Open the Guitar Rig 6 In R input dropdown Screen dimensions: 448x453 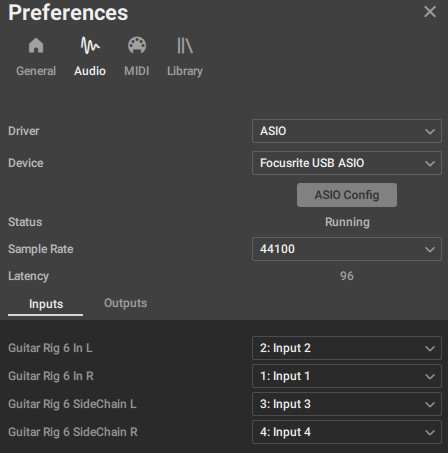click(x=347, y=376)
